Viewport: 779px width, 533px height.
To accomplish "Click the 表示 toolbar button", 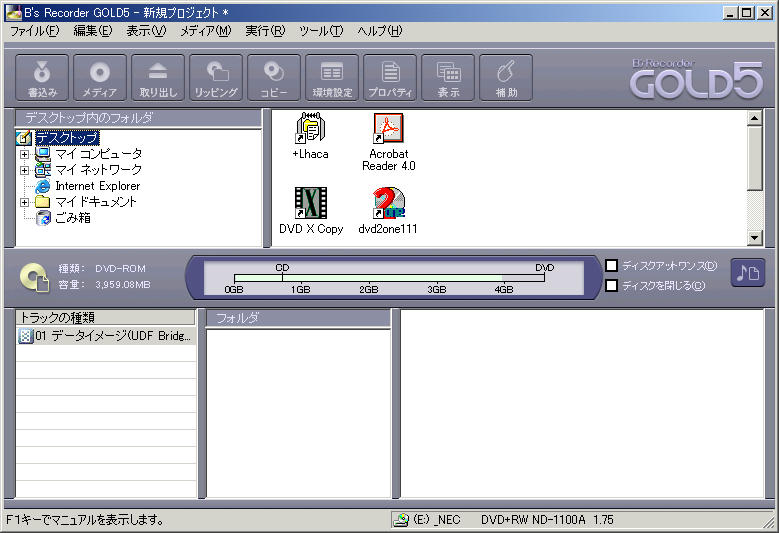I will click(x=448, y=78).
